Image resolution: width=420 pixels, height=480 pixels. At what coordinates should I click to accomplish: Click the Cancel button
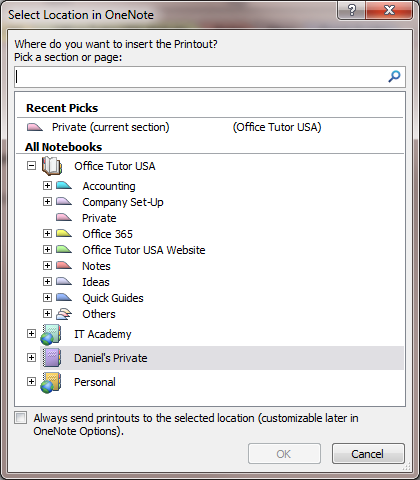[368, 454]
